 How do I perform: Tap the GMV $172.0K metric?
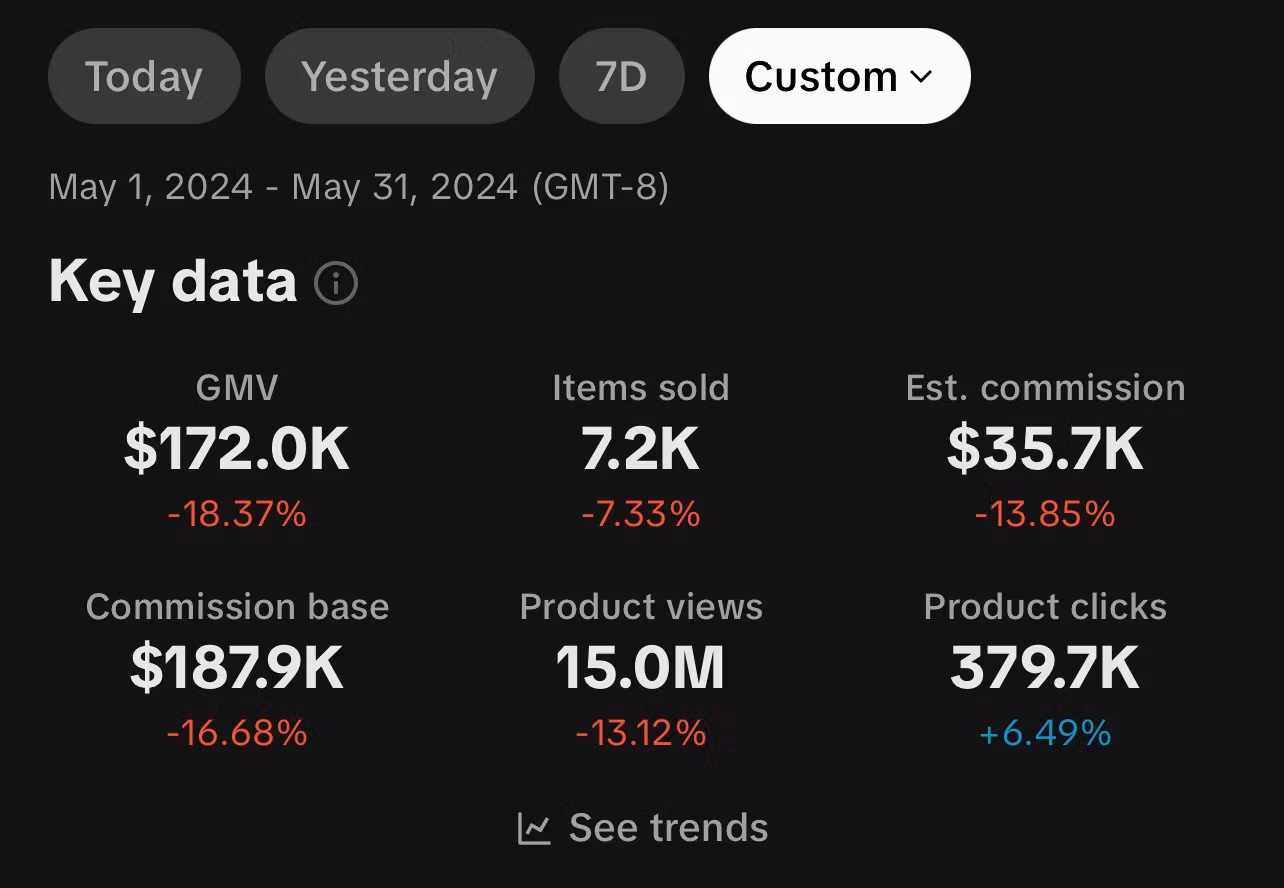click(237, 449)
